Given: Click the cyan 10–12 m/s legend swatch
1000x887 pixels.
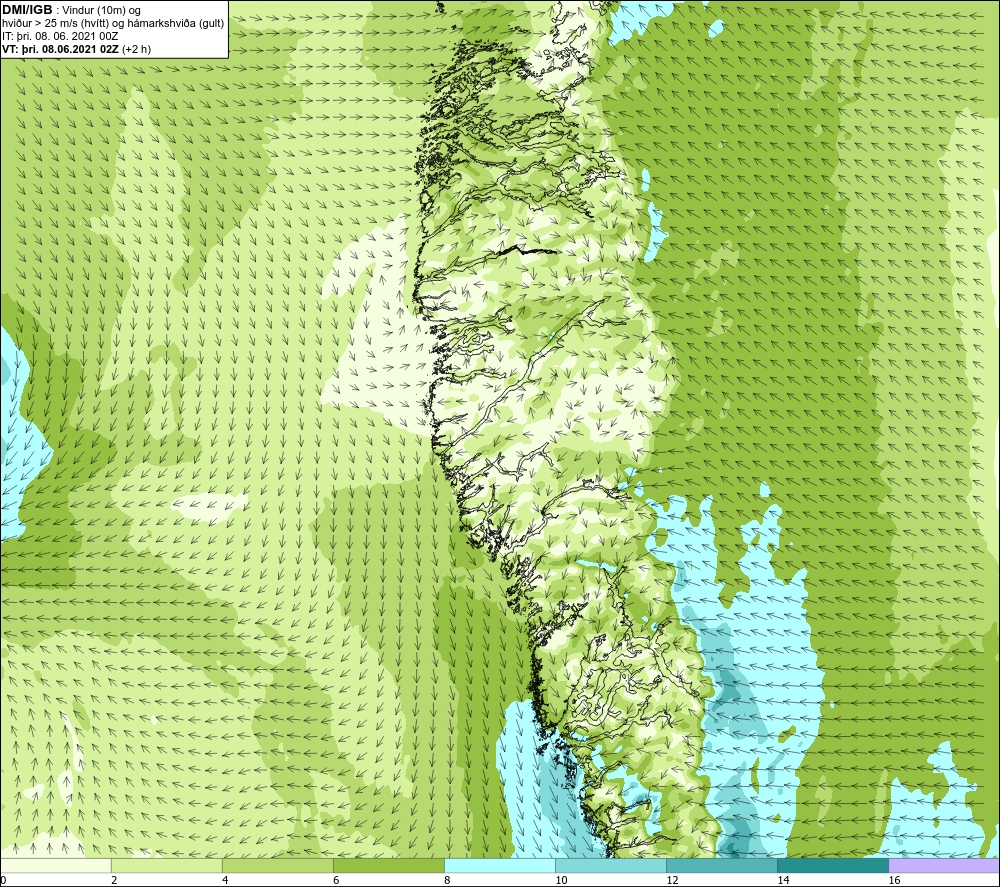Looking at the screenshot, I should coord(611,865).
